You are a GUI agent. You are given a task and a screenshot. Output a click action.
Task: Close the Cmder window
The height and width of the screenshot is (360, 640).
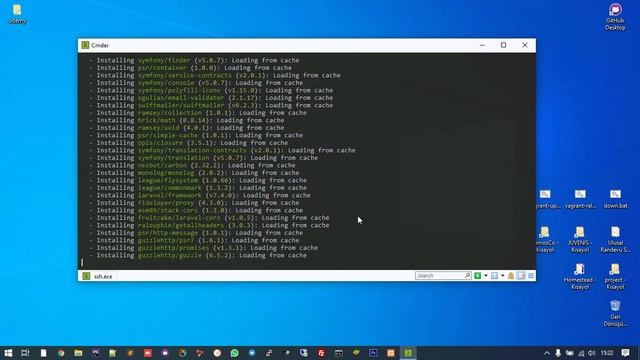coord(525,45)
